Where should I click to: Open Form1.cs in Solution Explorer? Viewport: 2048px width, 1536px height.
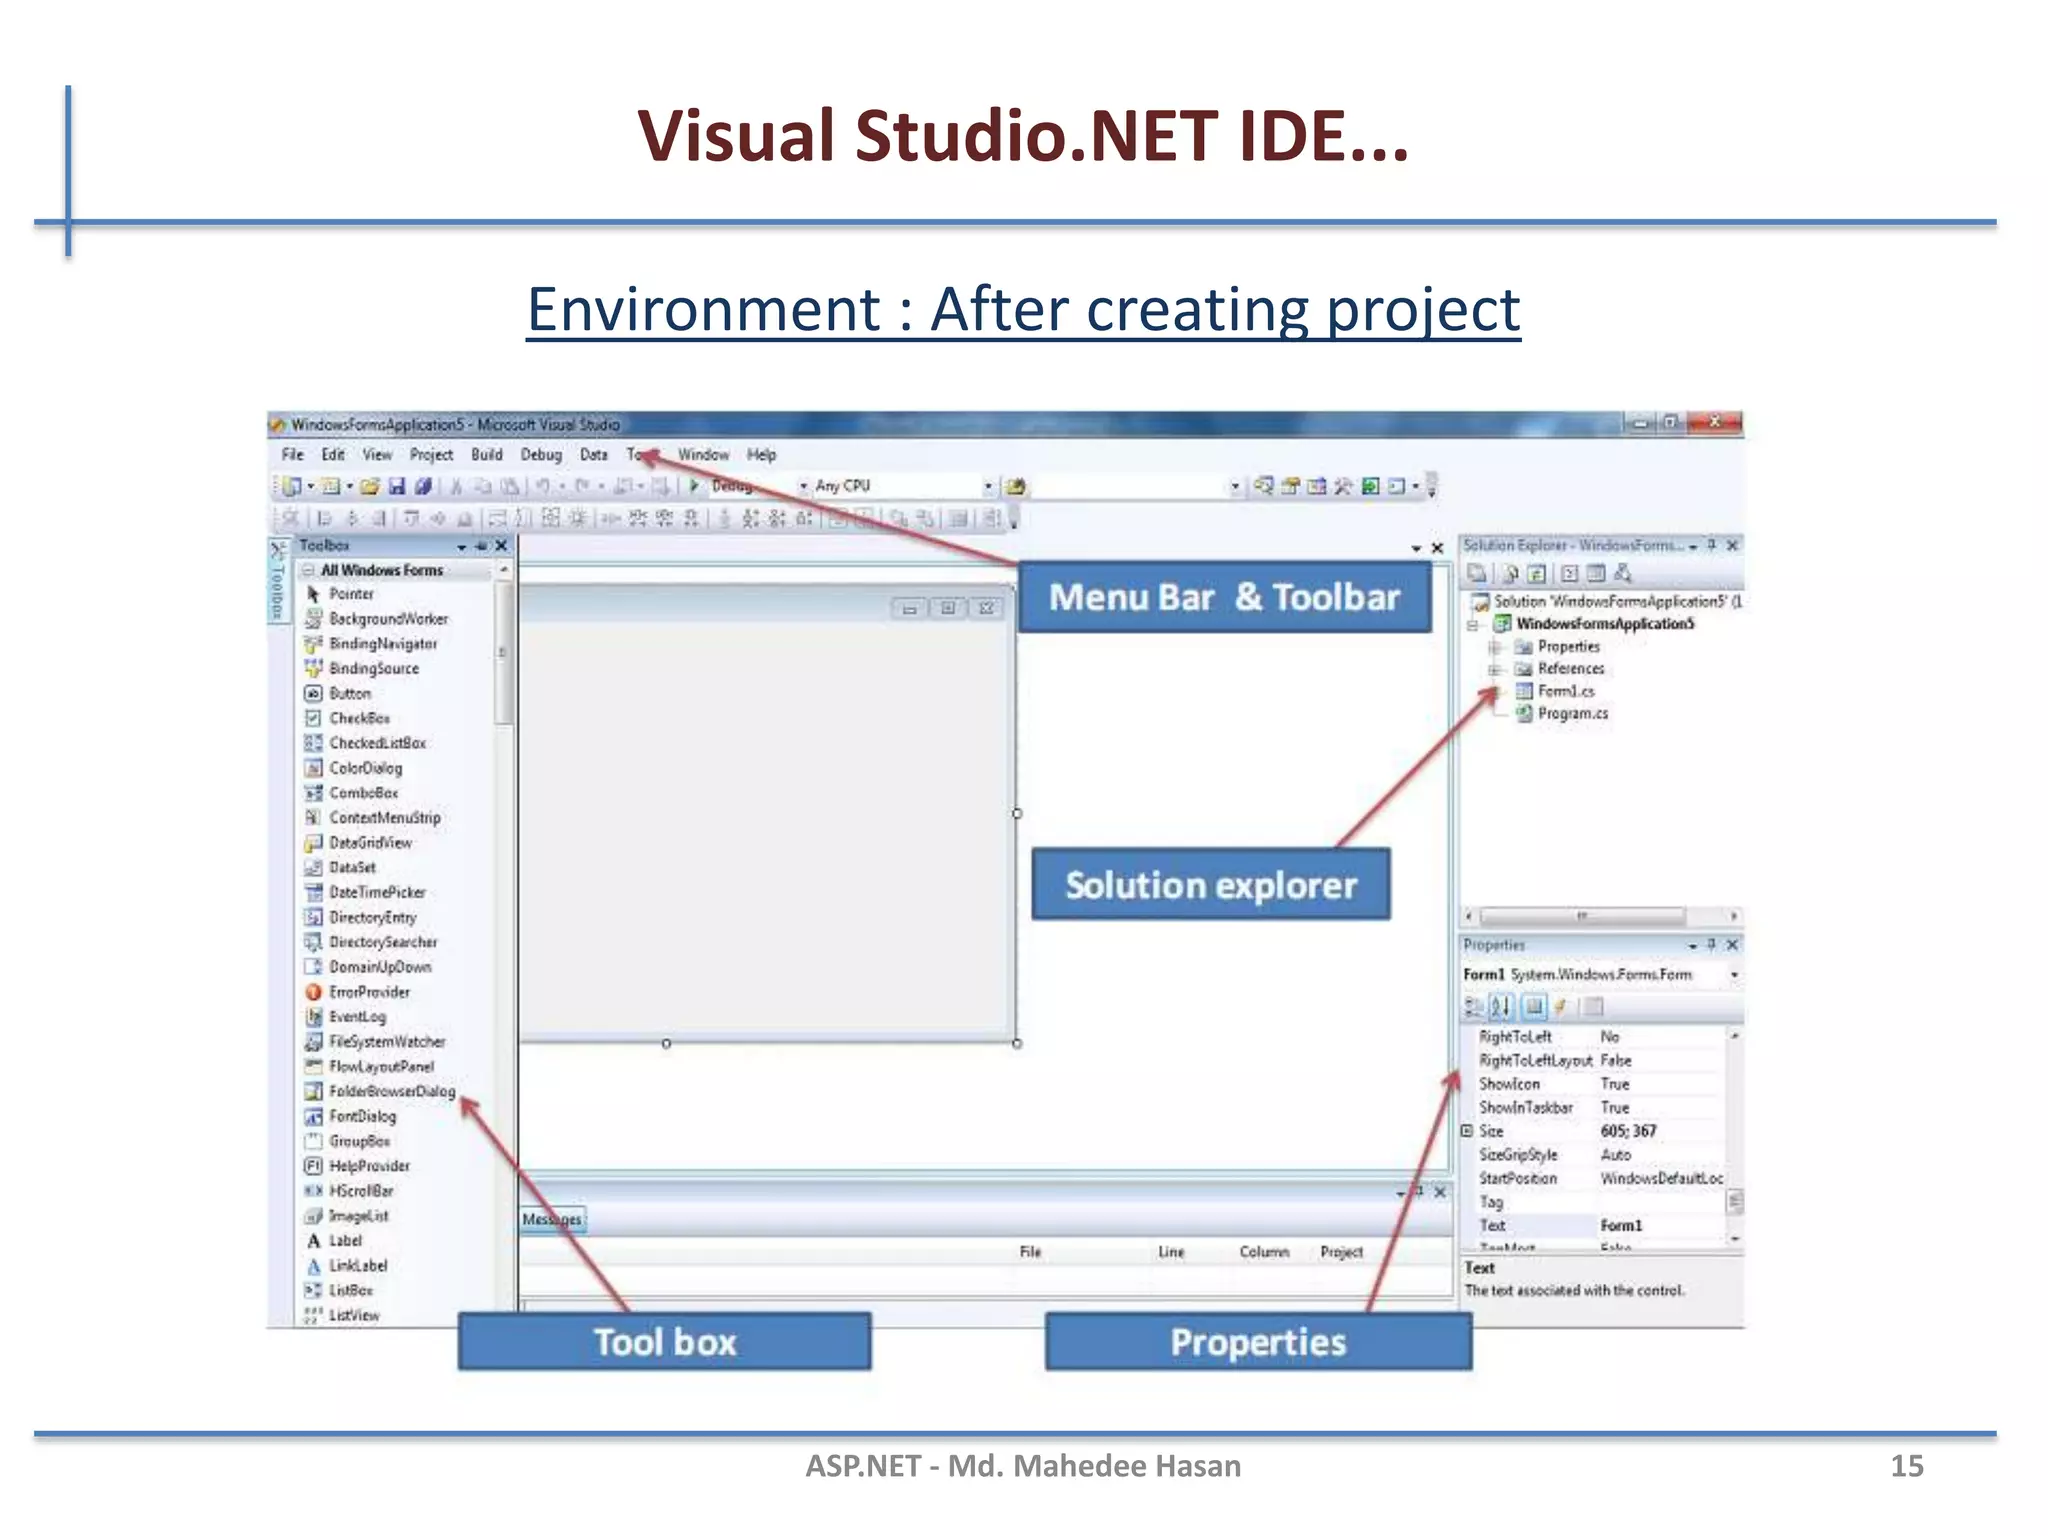coord(1565,691)
